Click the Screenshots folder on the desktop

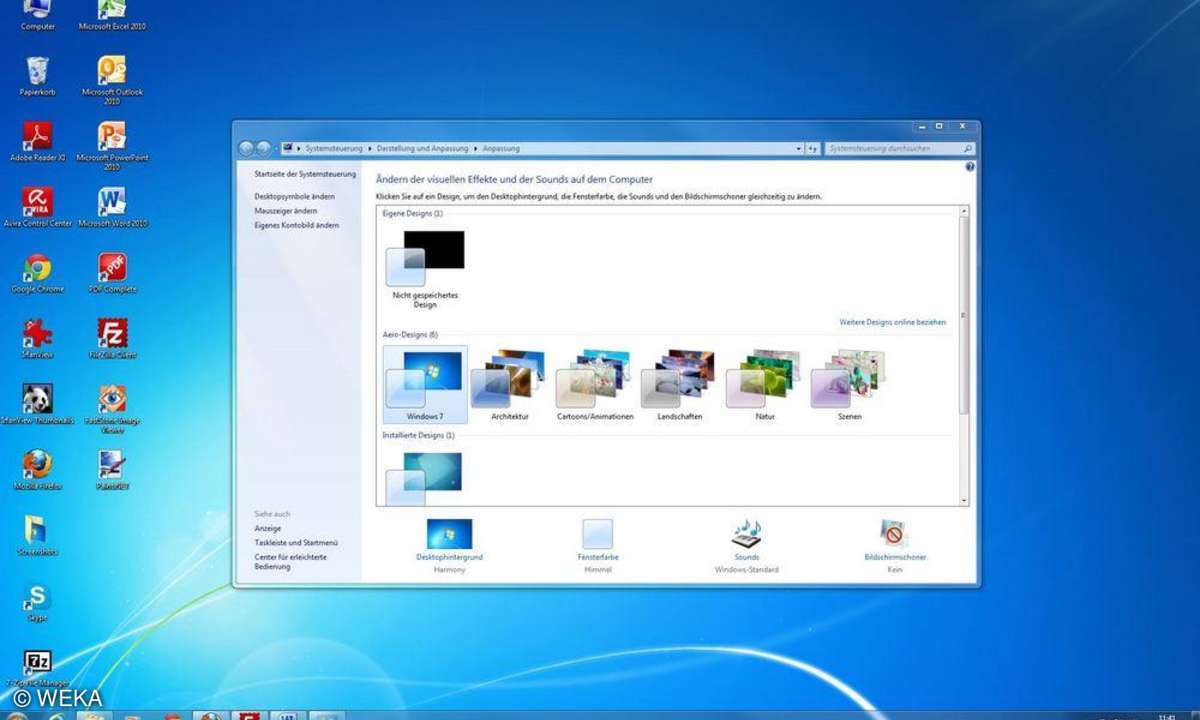coord(37,536)
